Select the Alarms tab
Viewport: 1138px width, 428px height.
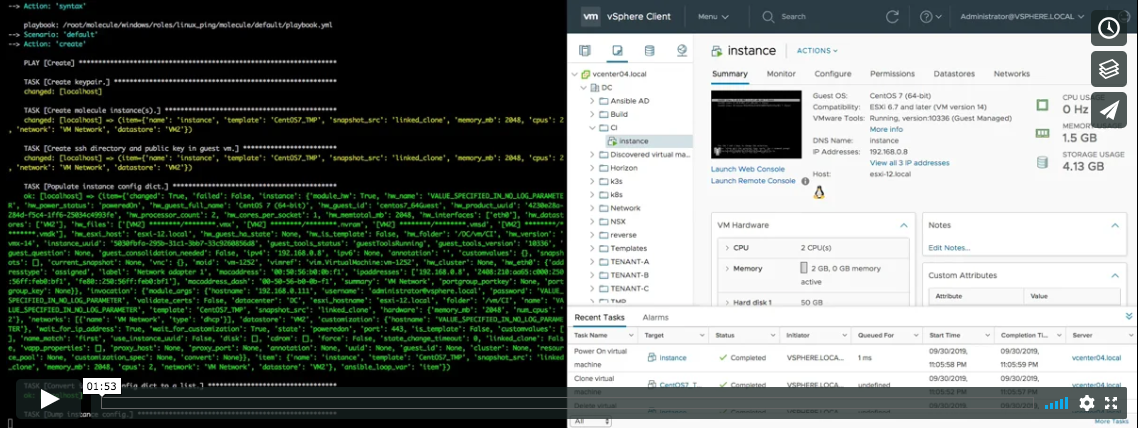tap(655, 317)
